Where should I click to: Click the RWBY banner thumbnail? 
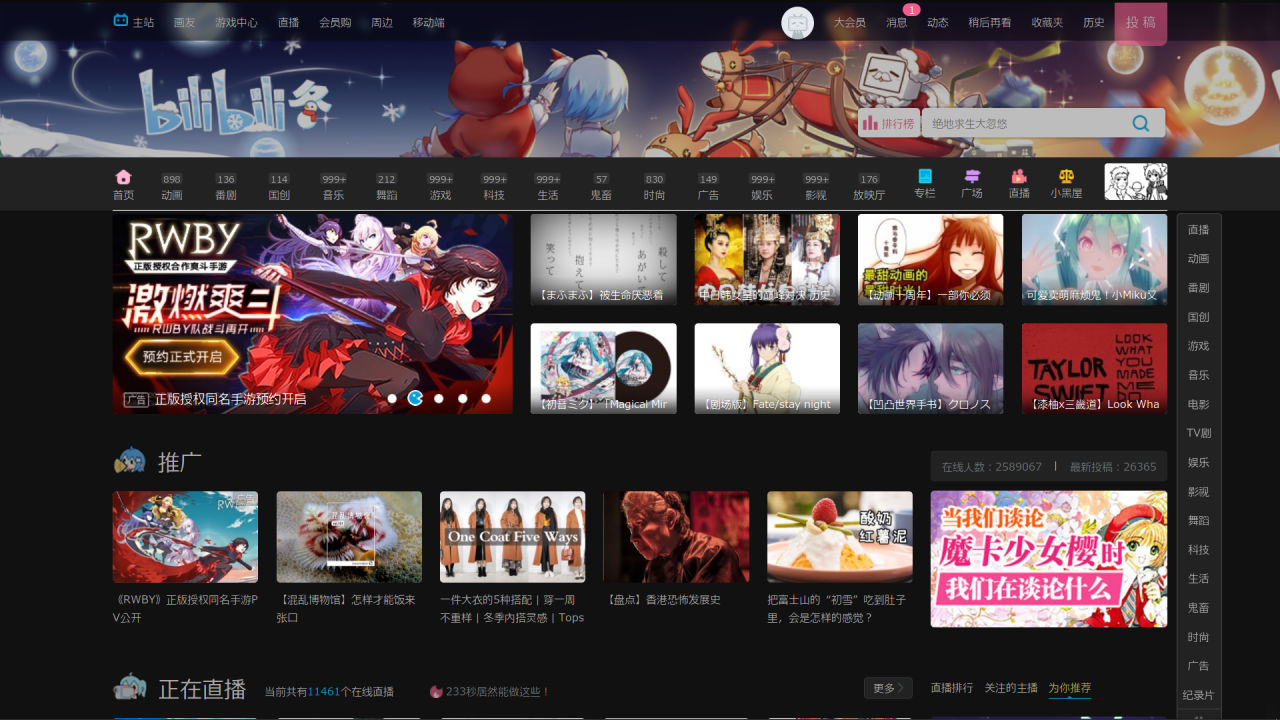[x=313, y=311]
